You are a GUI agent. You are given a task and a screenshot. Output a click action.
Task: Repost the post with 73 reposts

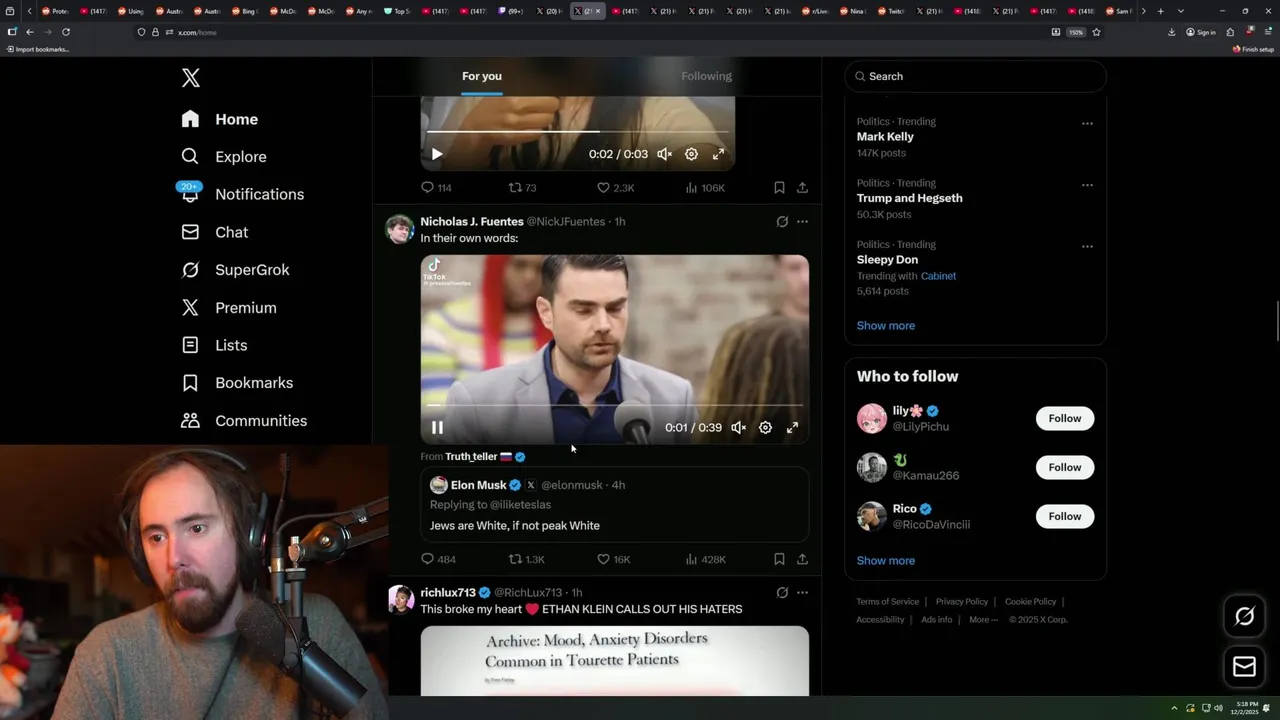coord(523,187)
